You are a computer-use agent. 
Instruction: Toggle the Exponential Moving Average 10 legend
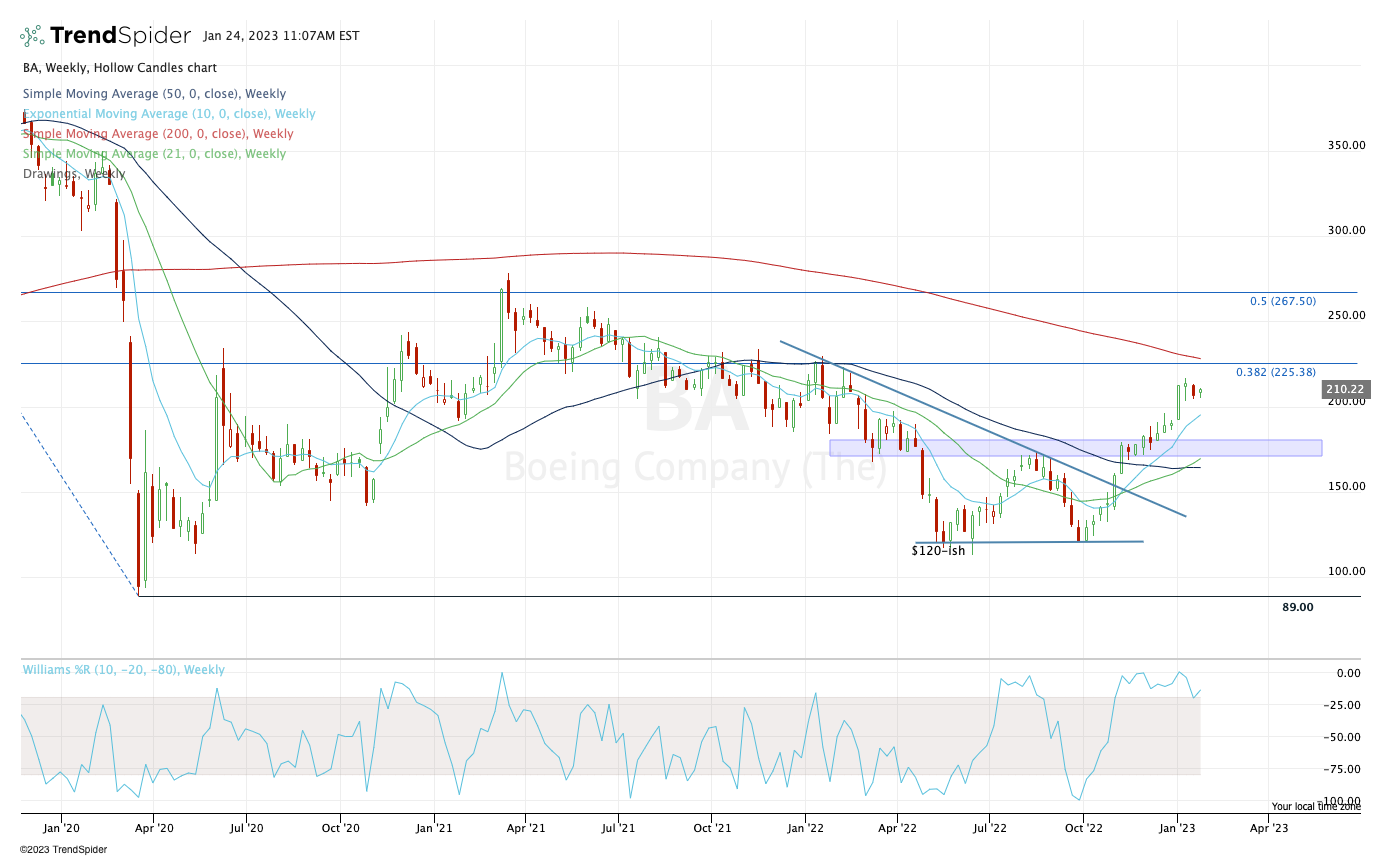pos(169,114)
